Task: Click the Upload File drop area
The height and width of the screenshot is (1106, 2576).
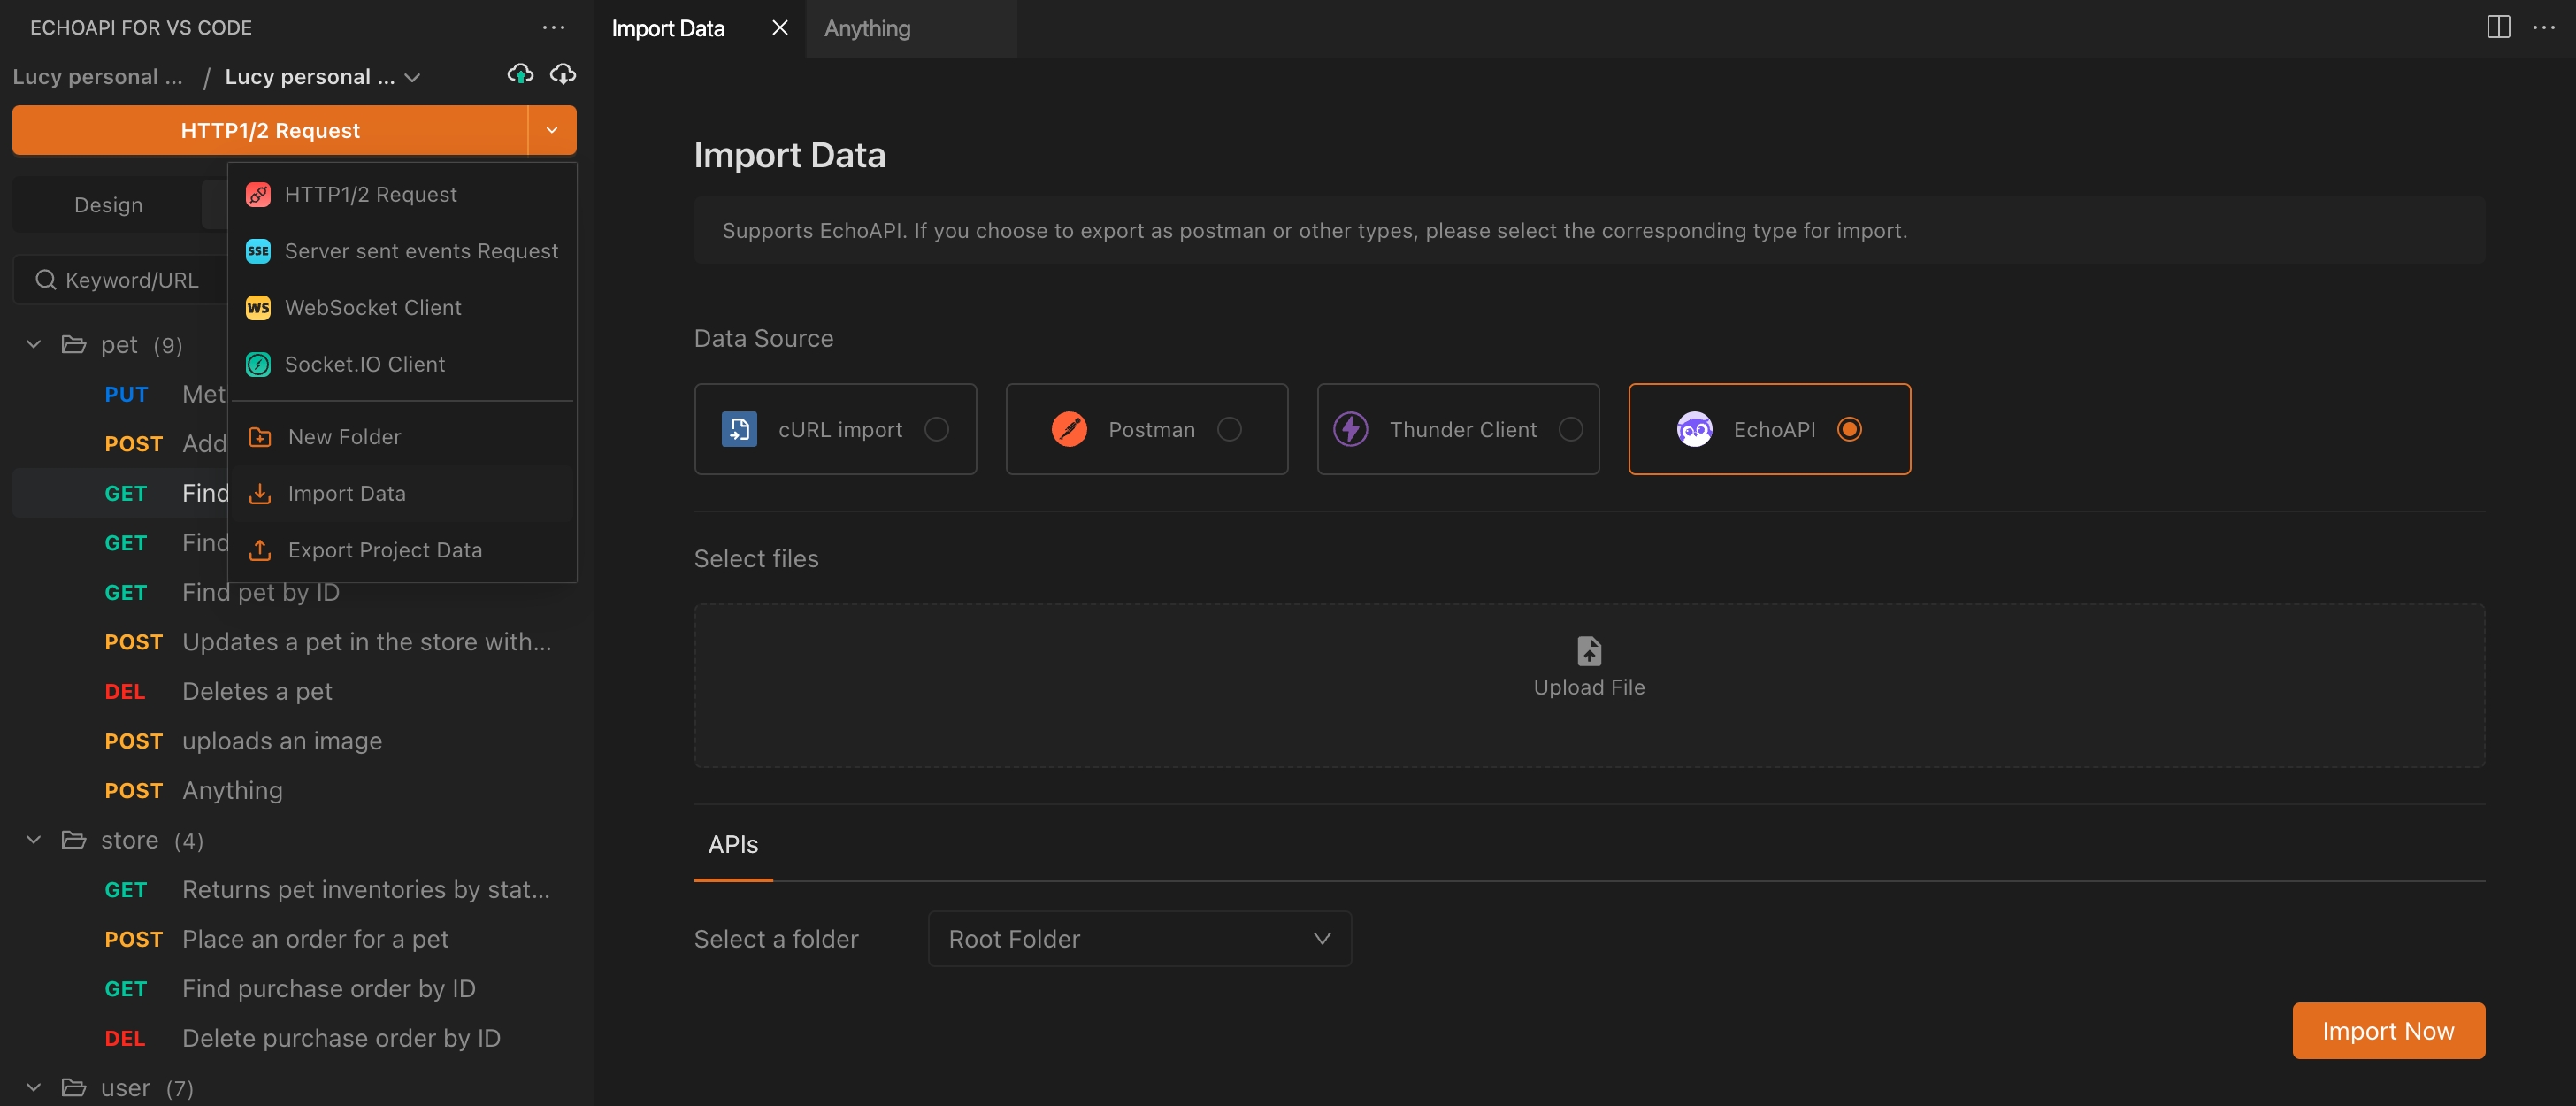Action: tap(1589, 685)
